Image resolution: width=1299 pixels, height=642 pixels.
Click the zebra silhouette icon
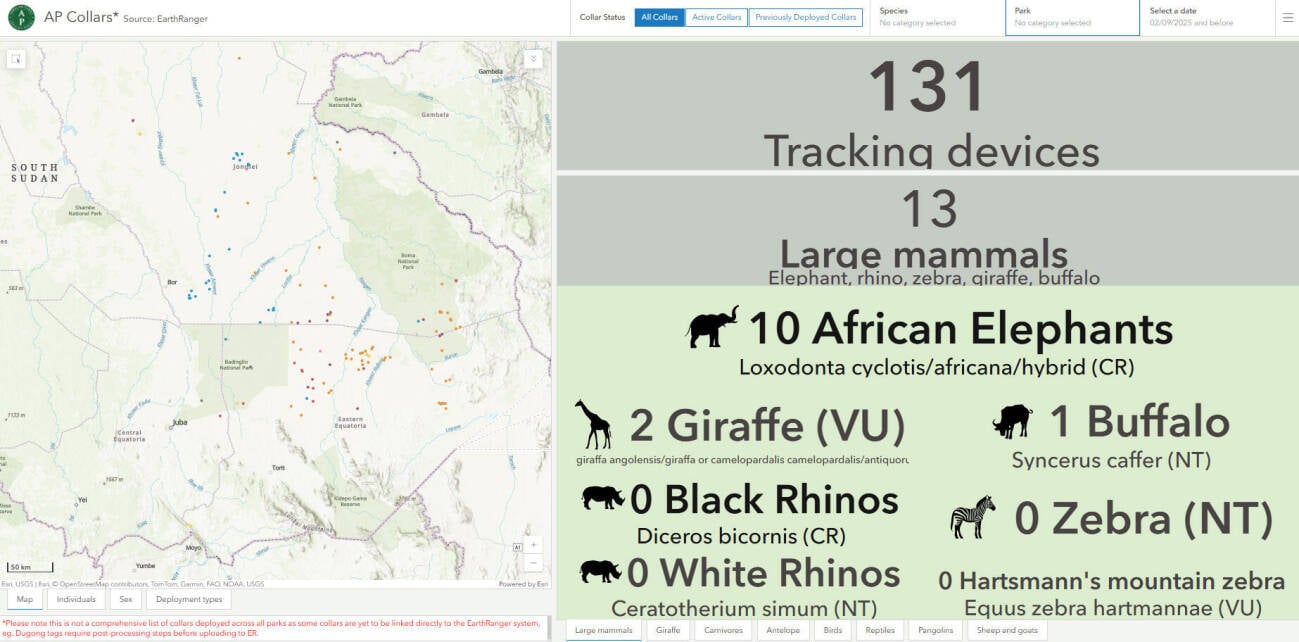972,517
